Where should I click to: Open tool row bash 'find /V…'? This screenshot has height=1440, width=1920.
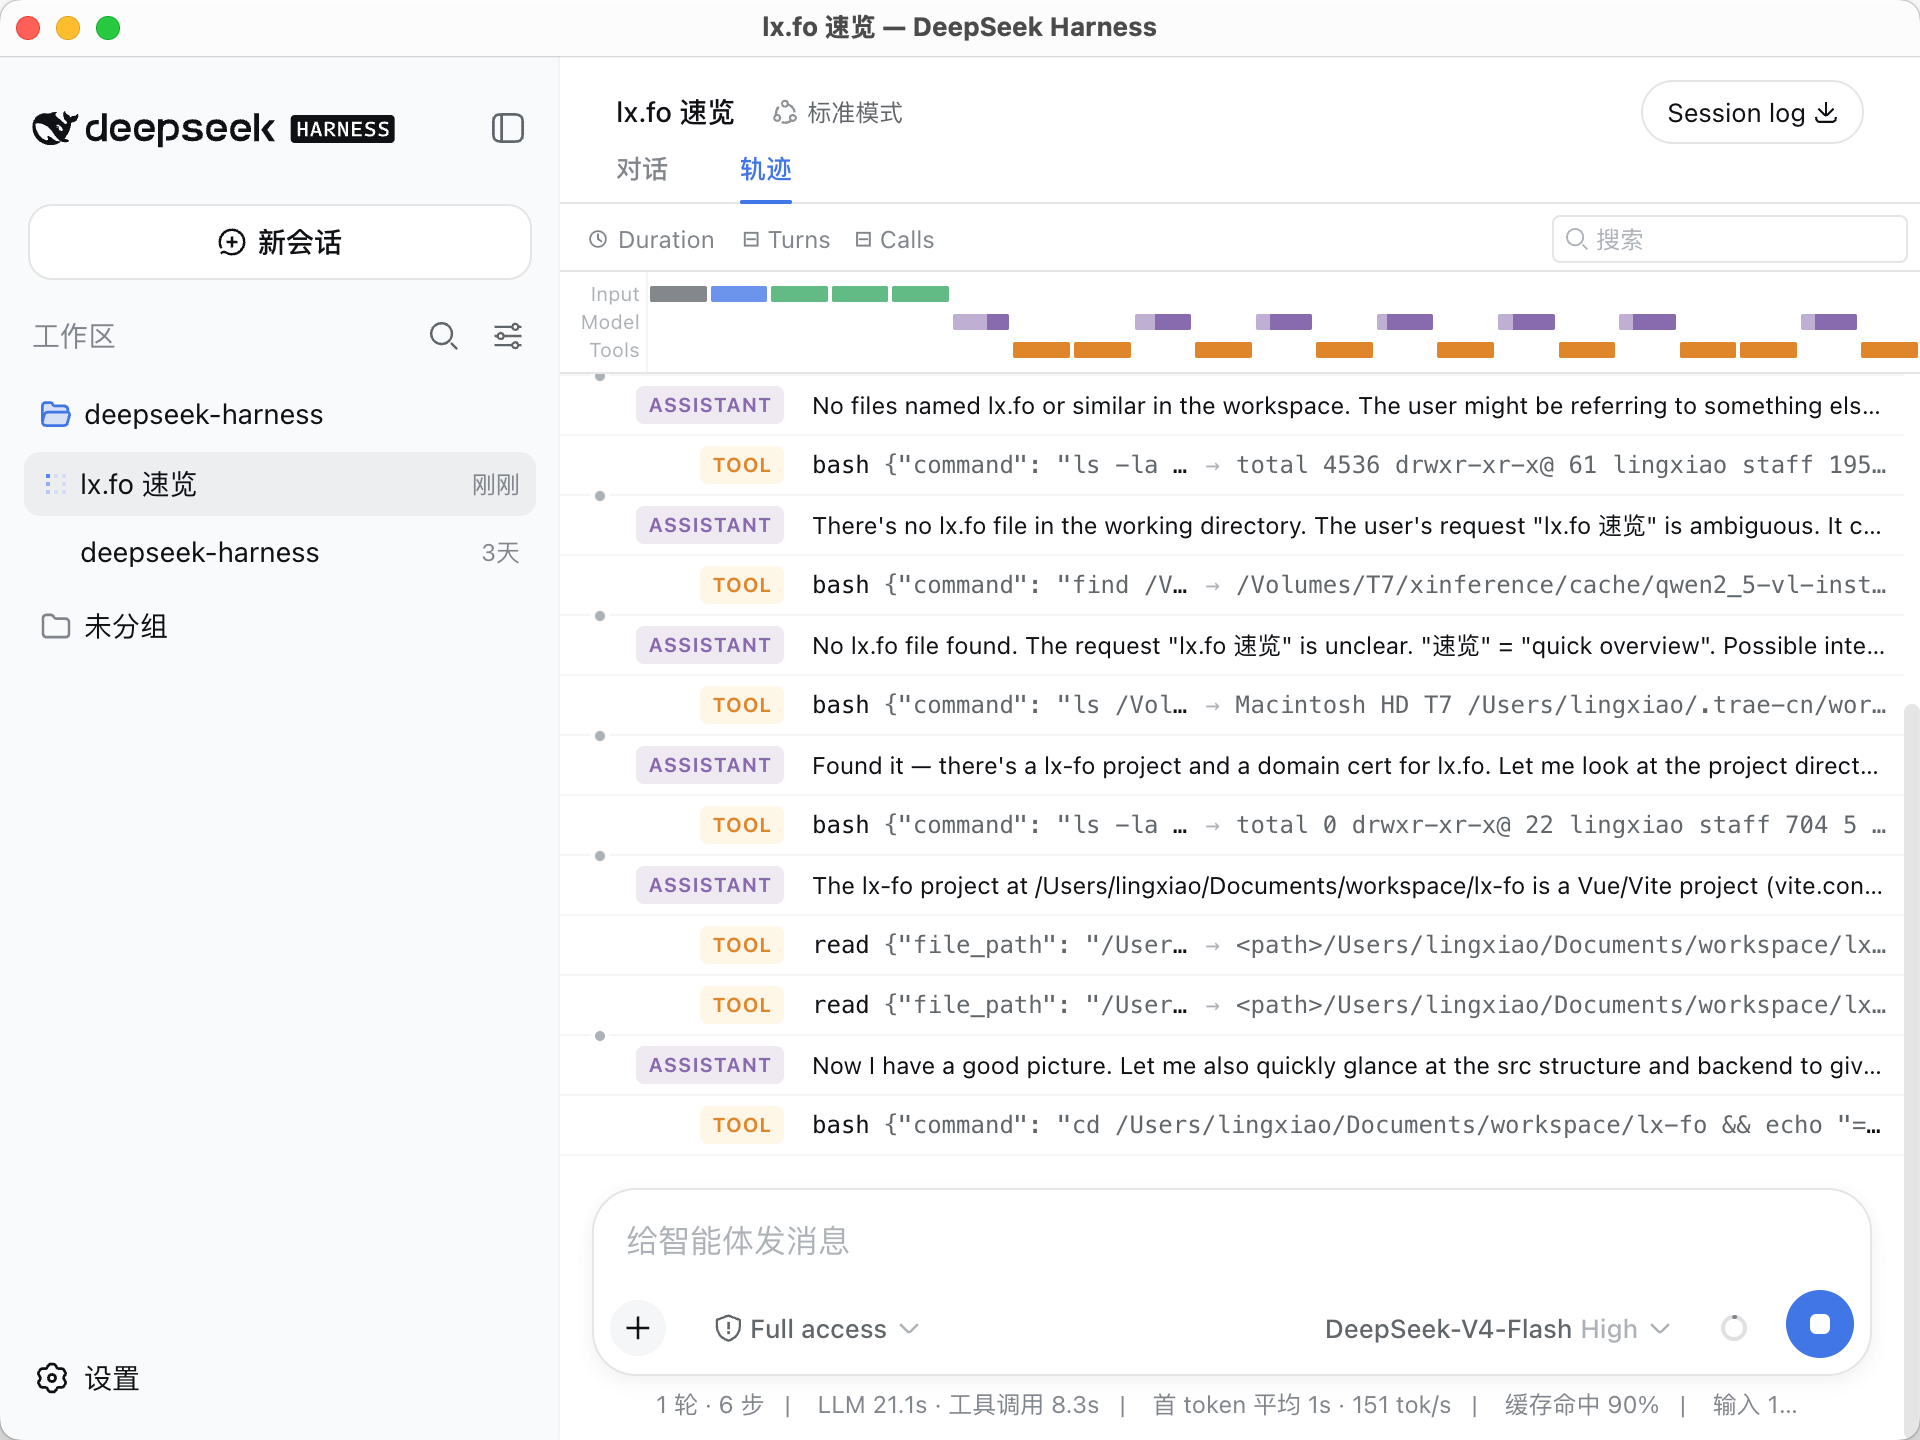(1232, 585)
